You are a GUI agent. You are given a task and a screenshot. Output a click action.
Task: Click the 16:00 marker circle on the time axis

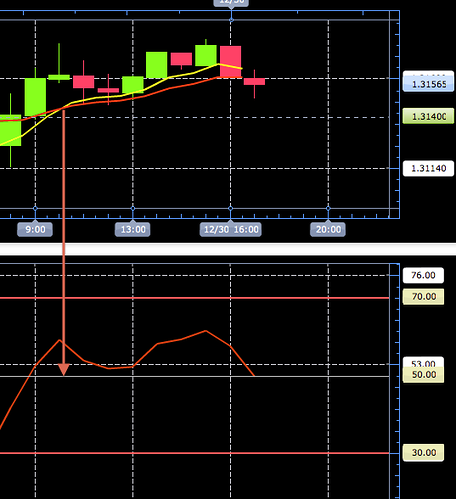pos(230,208)
